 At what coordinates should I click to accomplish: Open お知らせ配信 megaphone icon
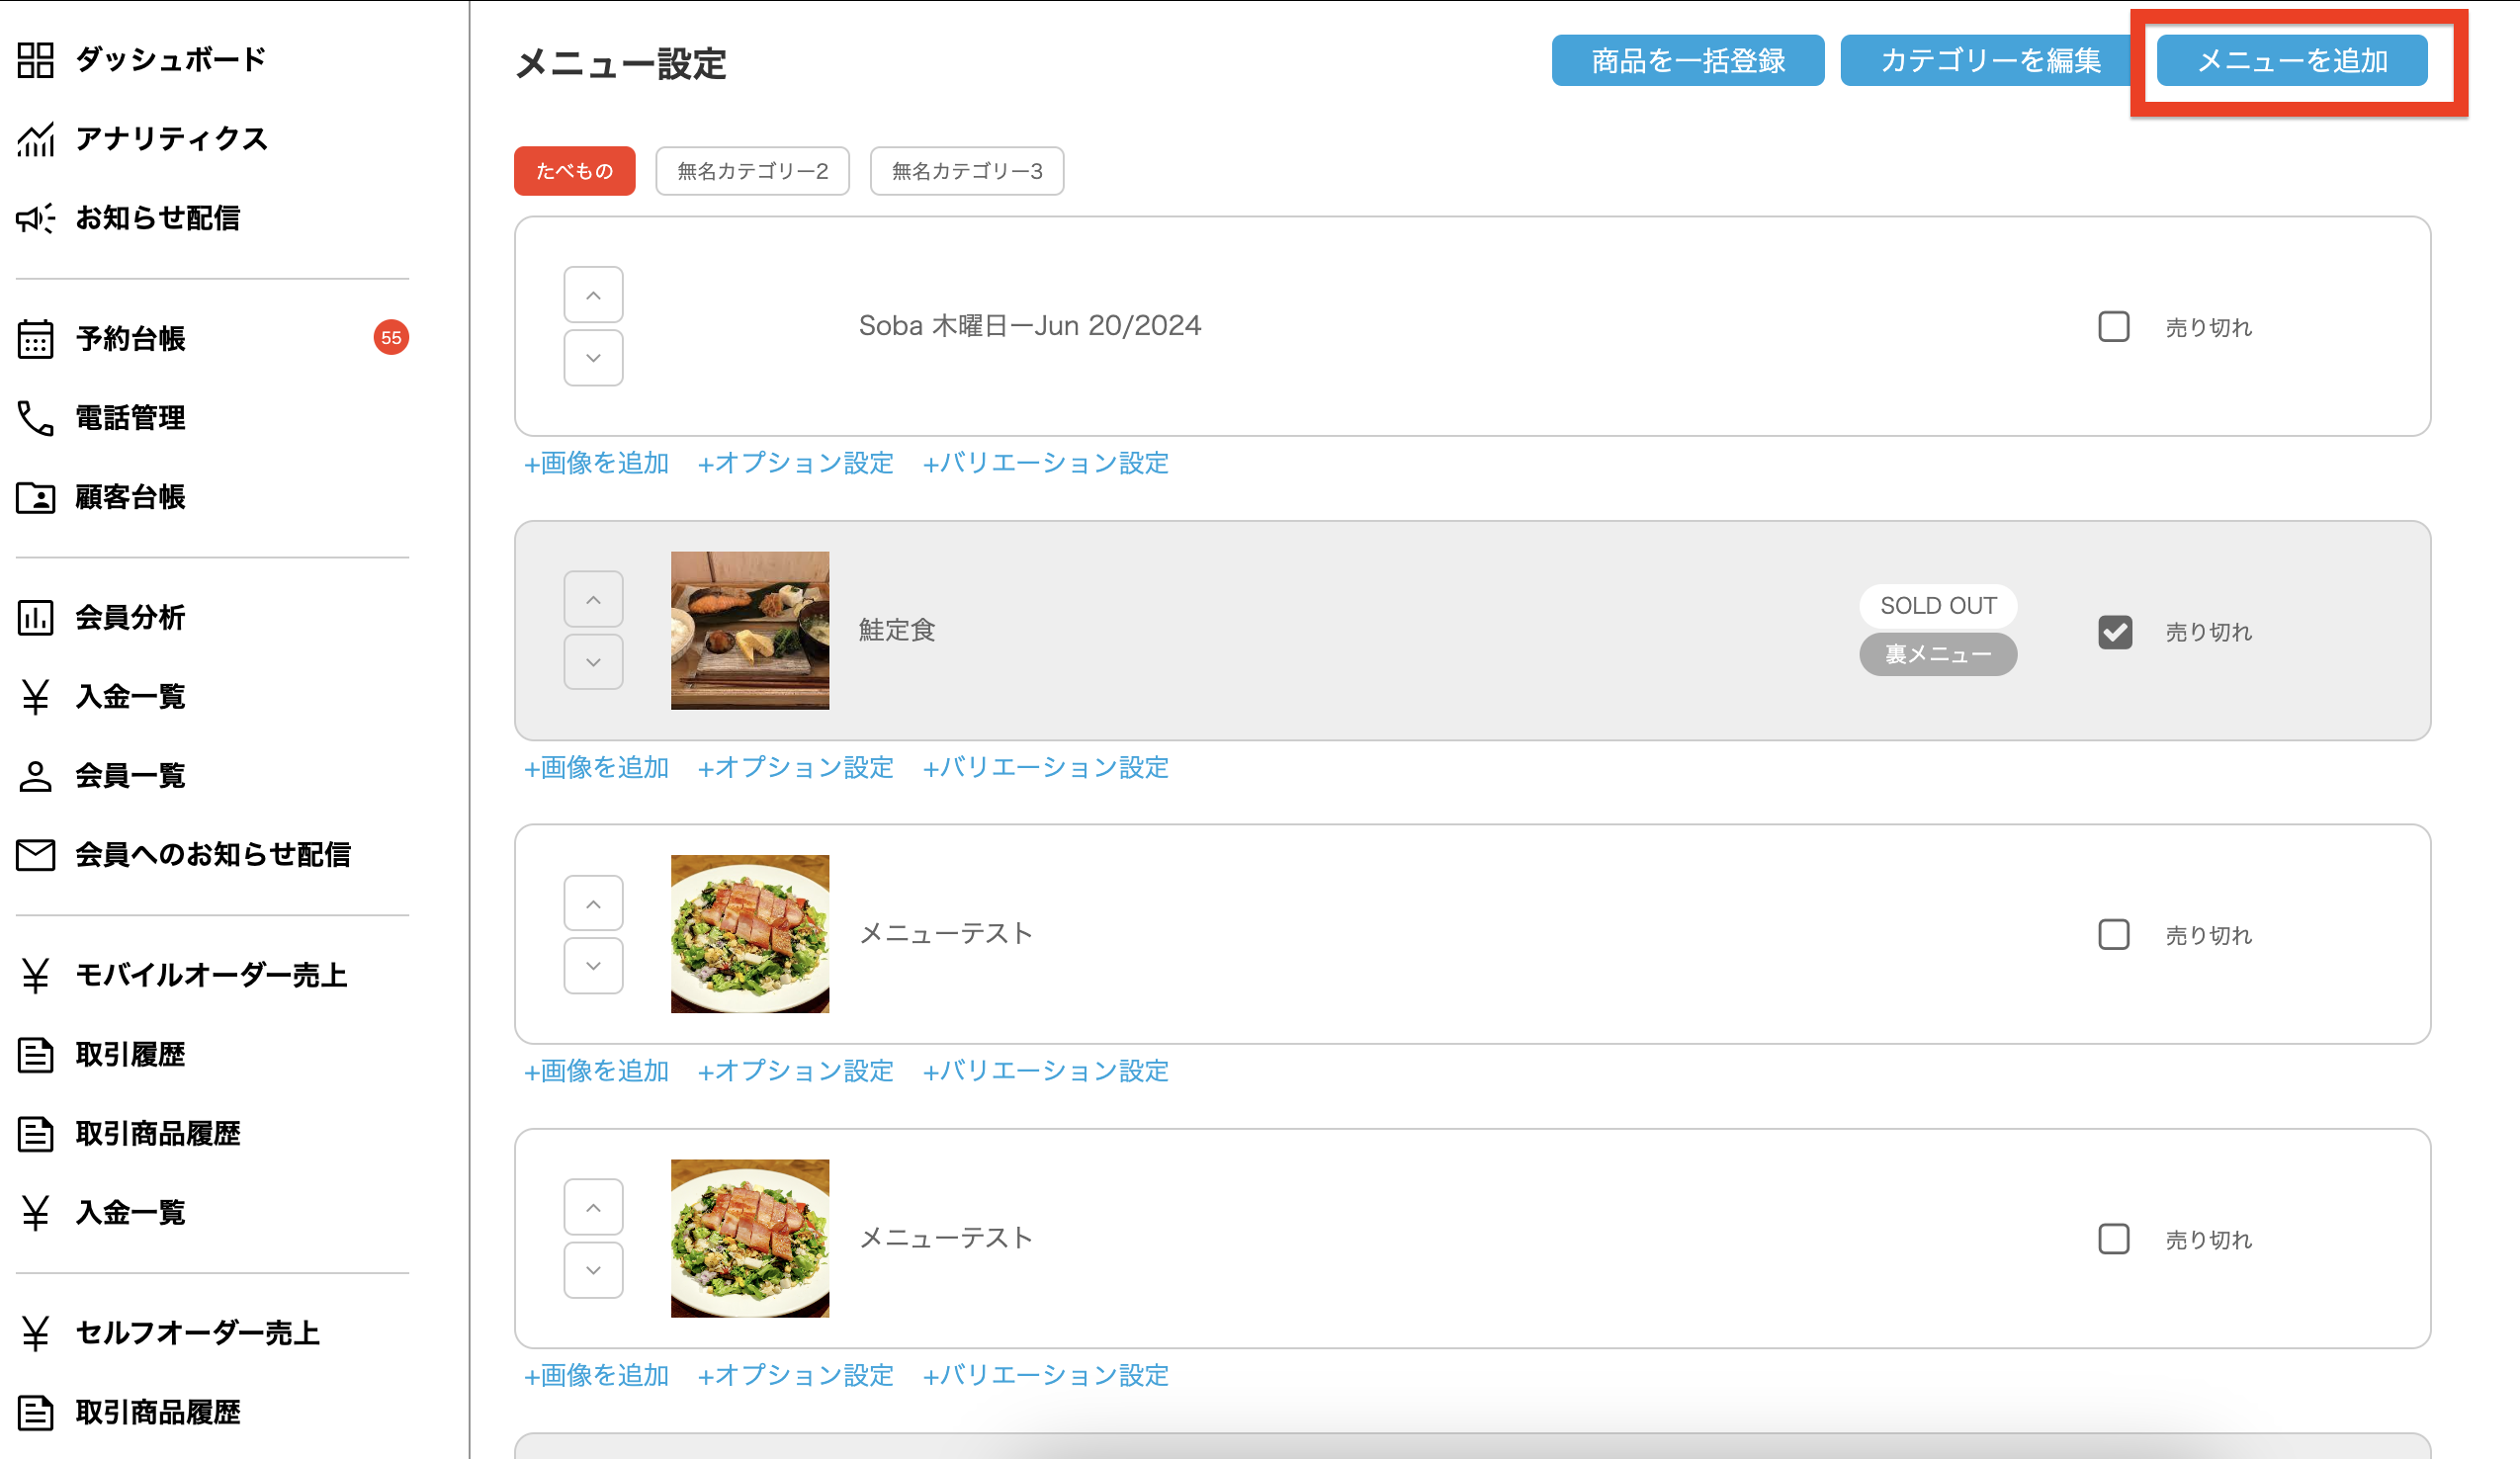(x=35, y=218)
